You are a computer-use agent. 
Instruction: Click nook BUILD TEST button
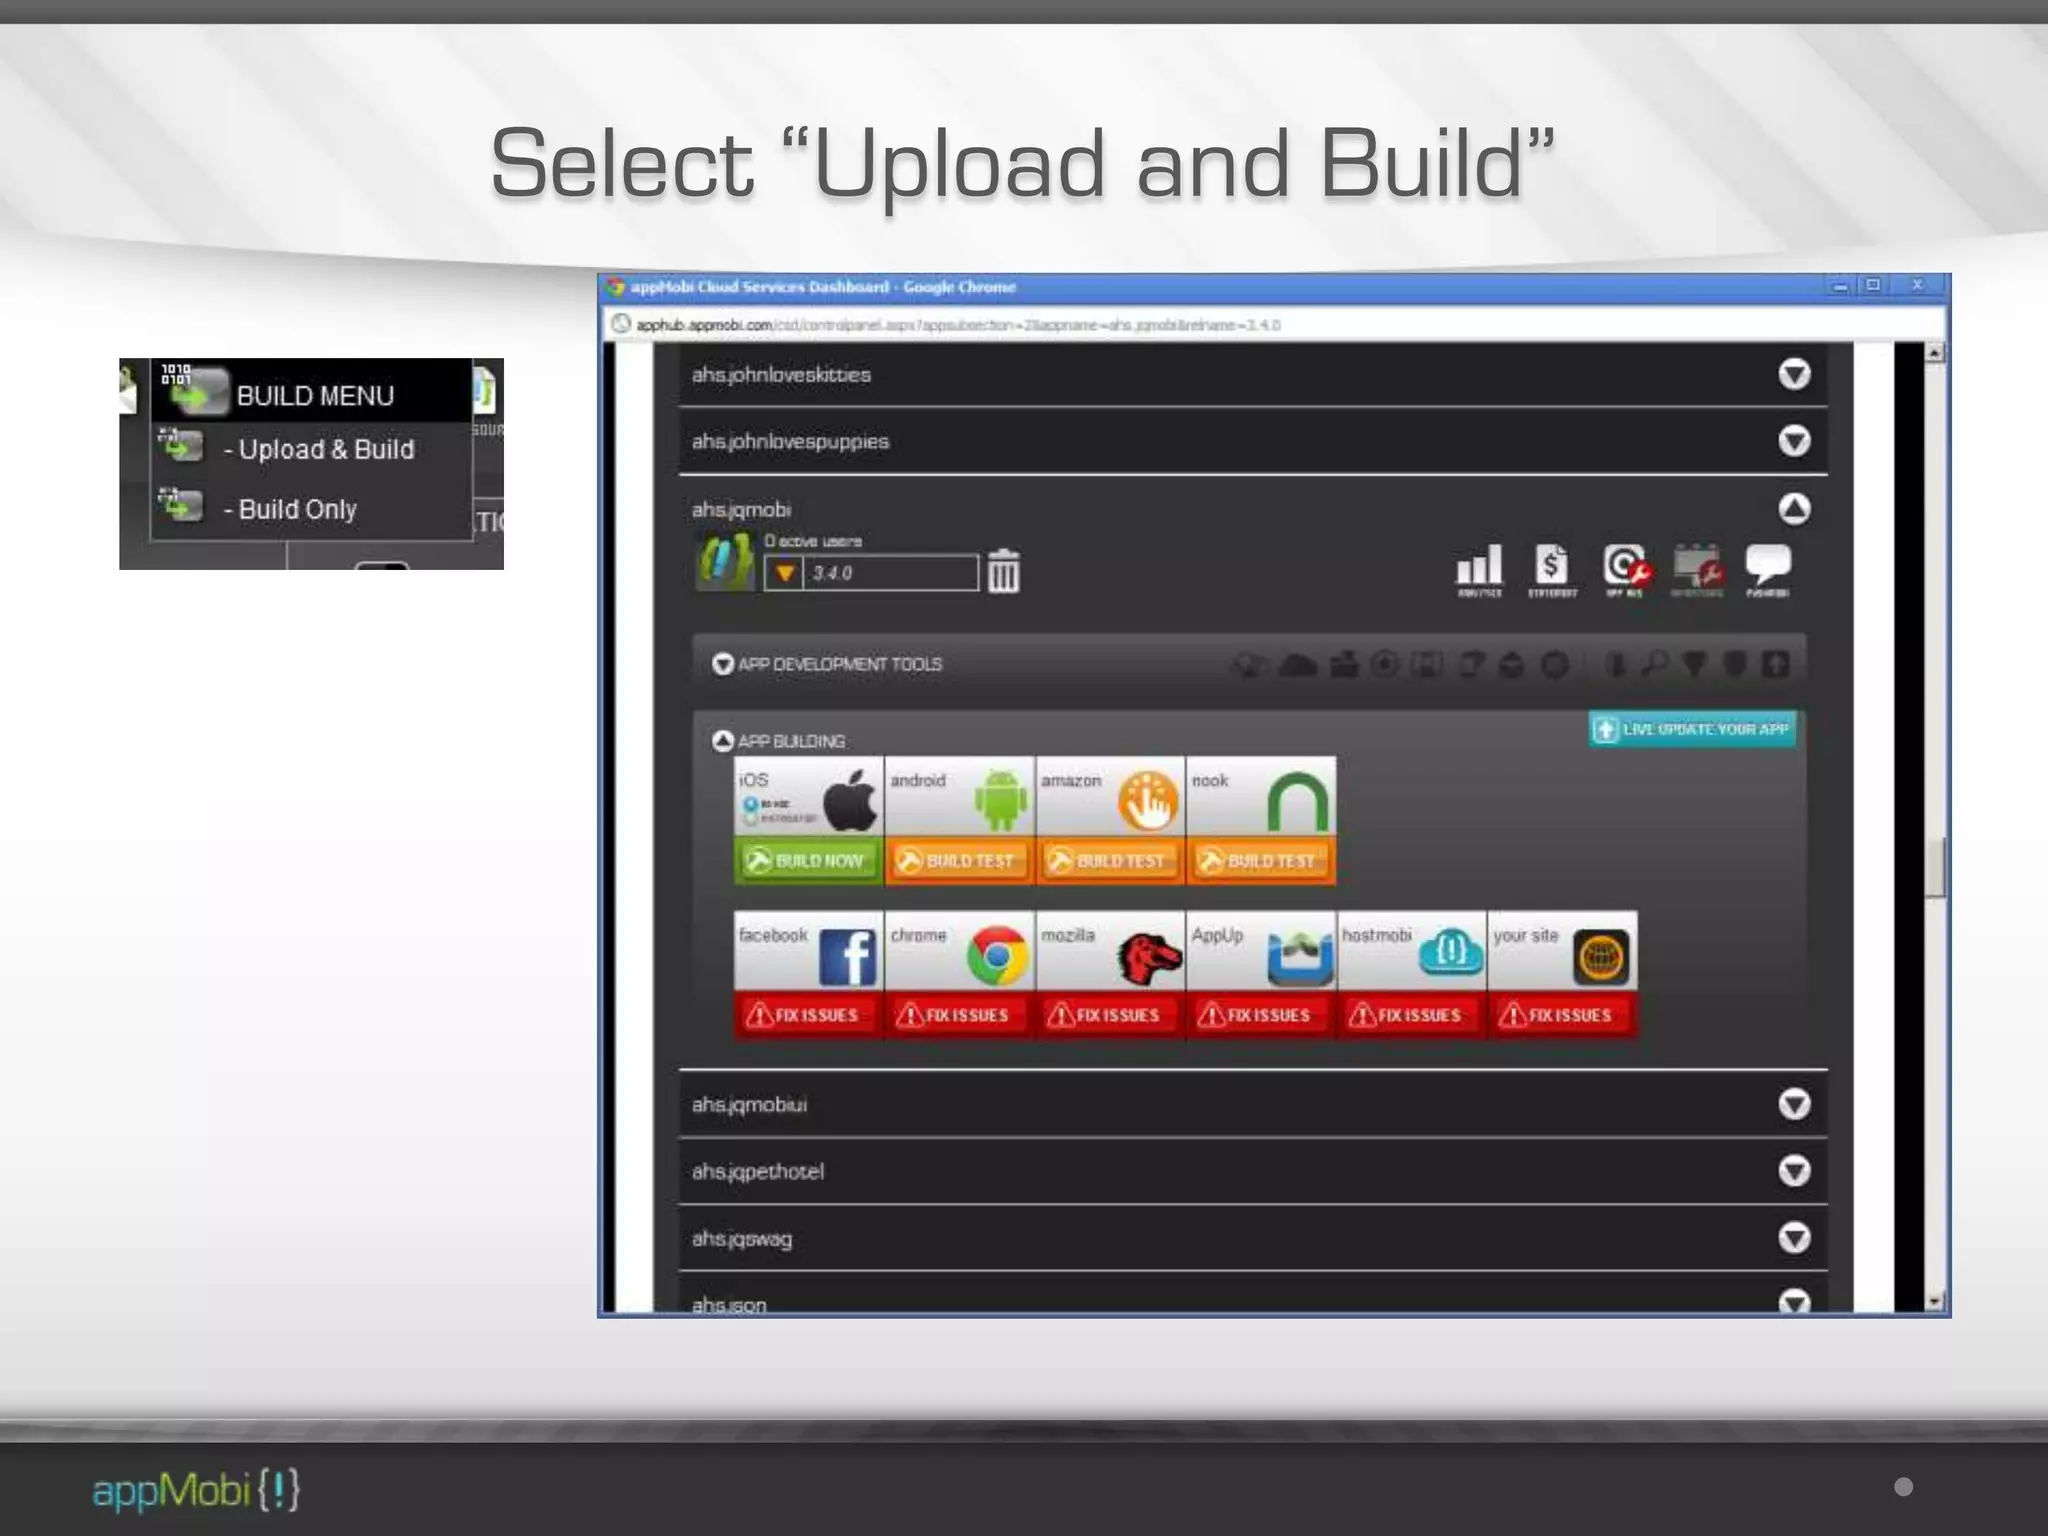coord(1261,861)
